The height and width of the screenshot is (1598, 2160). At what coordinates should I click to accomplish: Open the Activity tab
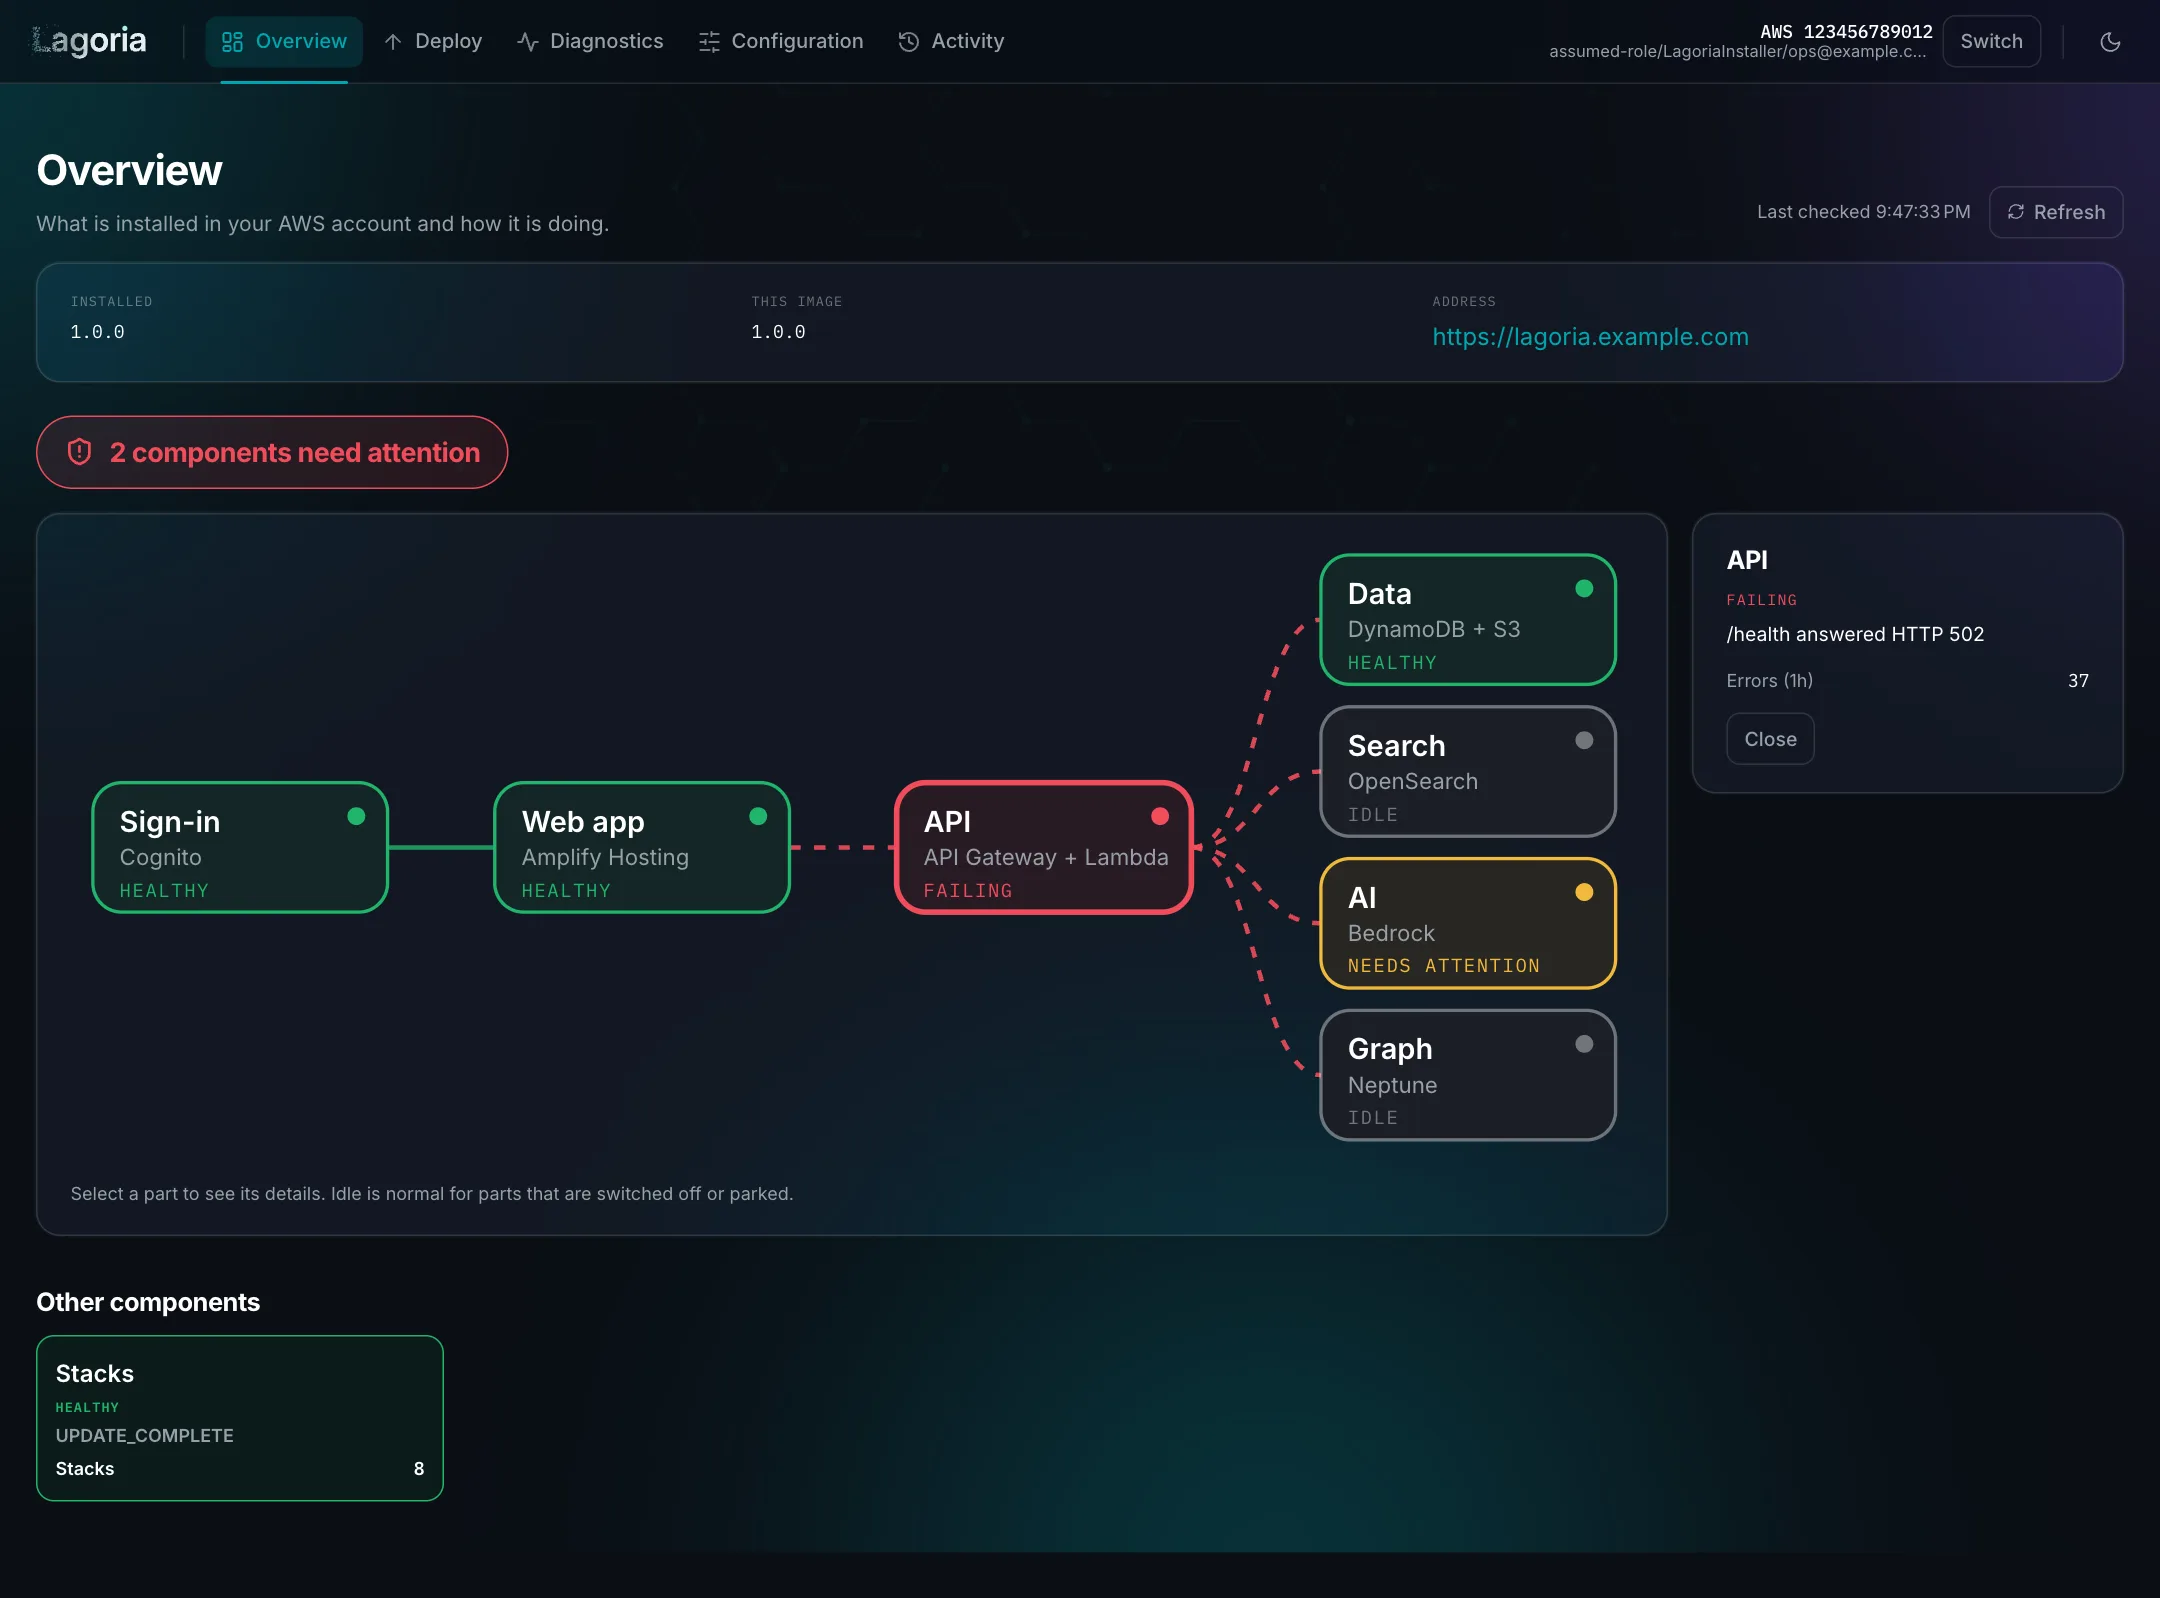pyautogui.click(x=951, y=41)
